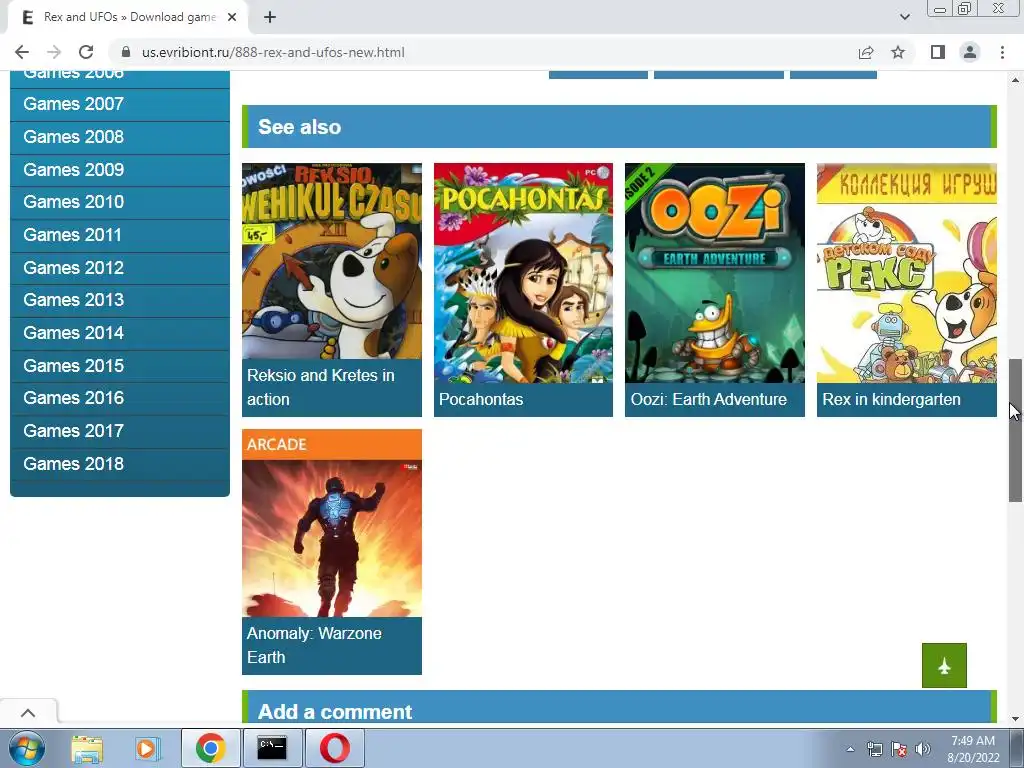Open Games 2010 category
The height and width of the screenshot is (768, 1024).
(120, 202)
